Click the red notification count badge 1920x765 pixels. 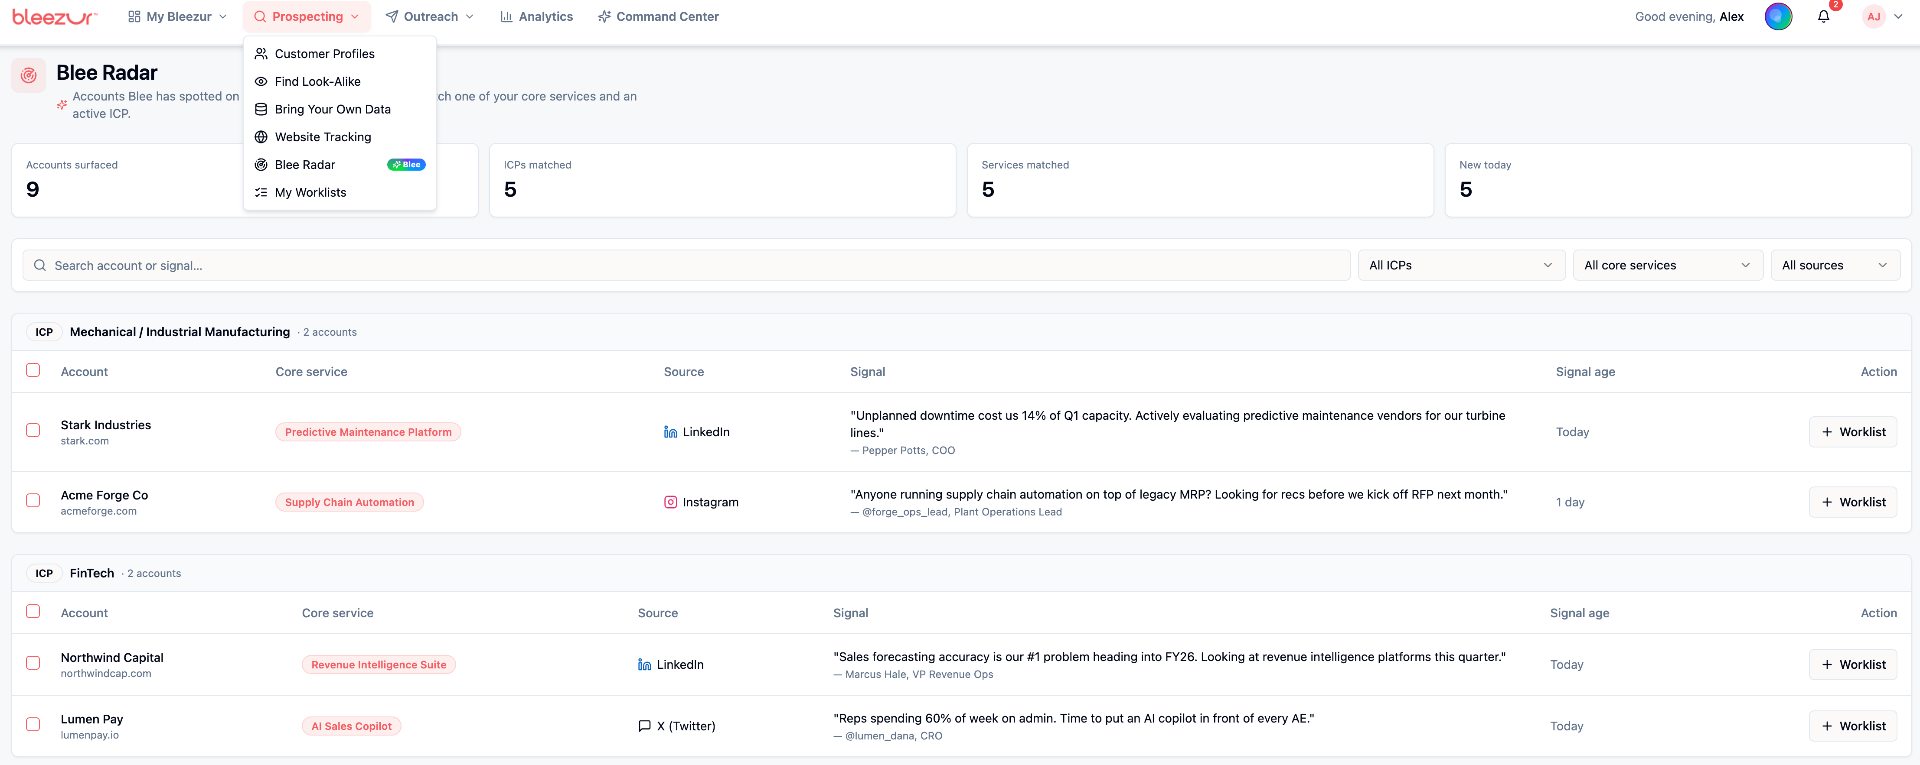point(1836,5)
